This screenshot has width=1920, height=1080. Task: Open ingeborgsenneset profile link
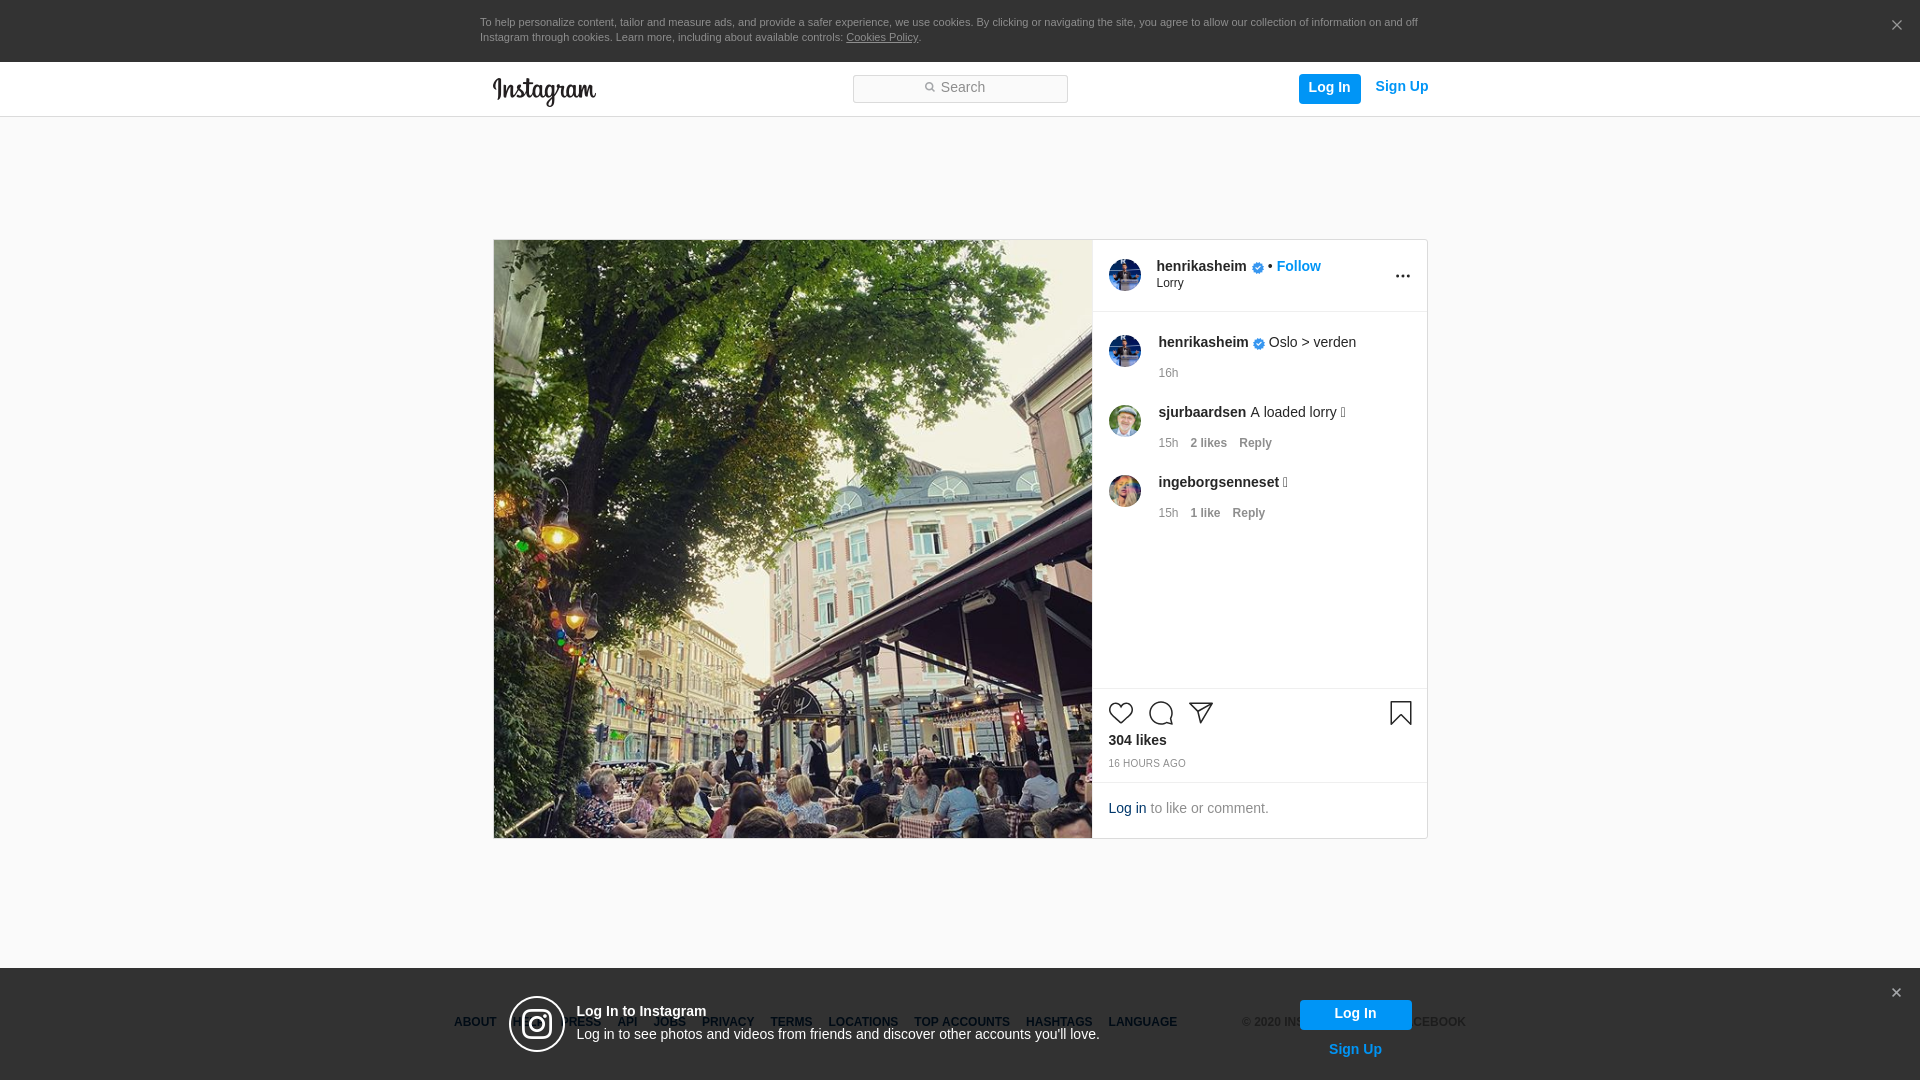(1218, 482)
